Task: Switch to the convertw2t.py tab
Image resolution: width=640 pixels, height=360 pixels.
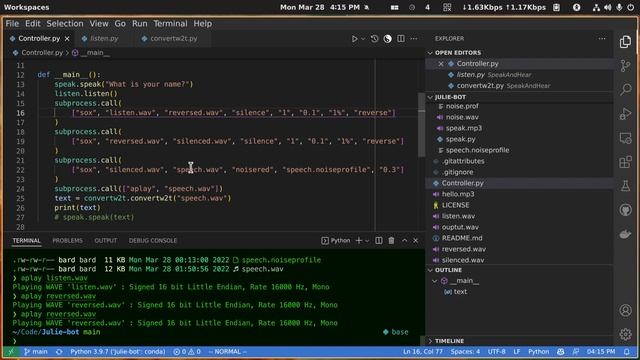Action: (x=174, y=39)
